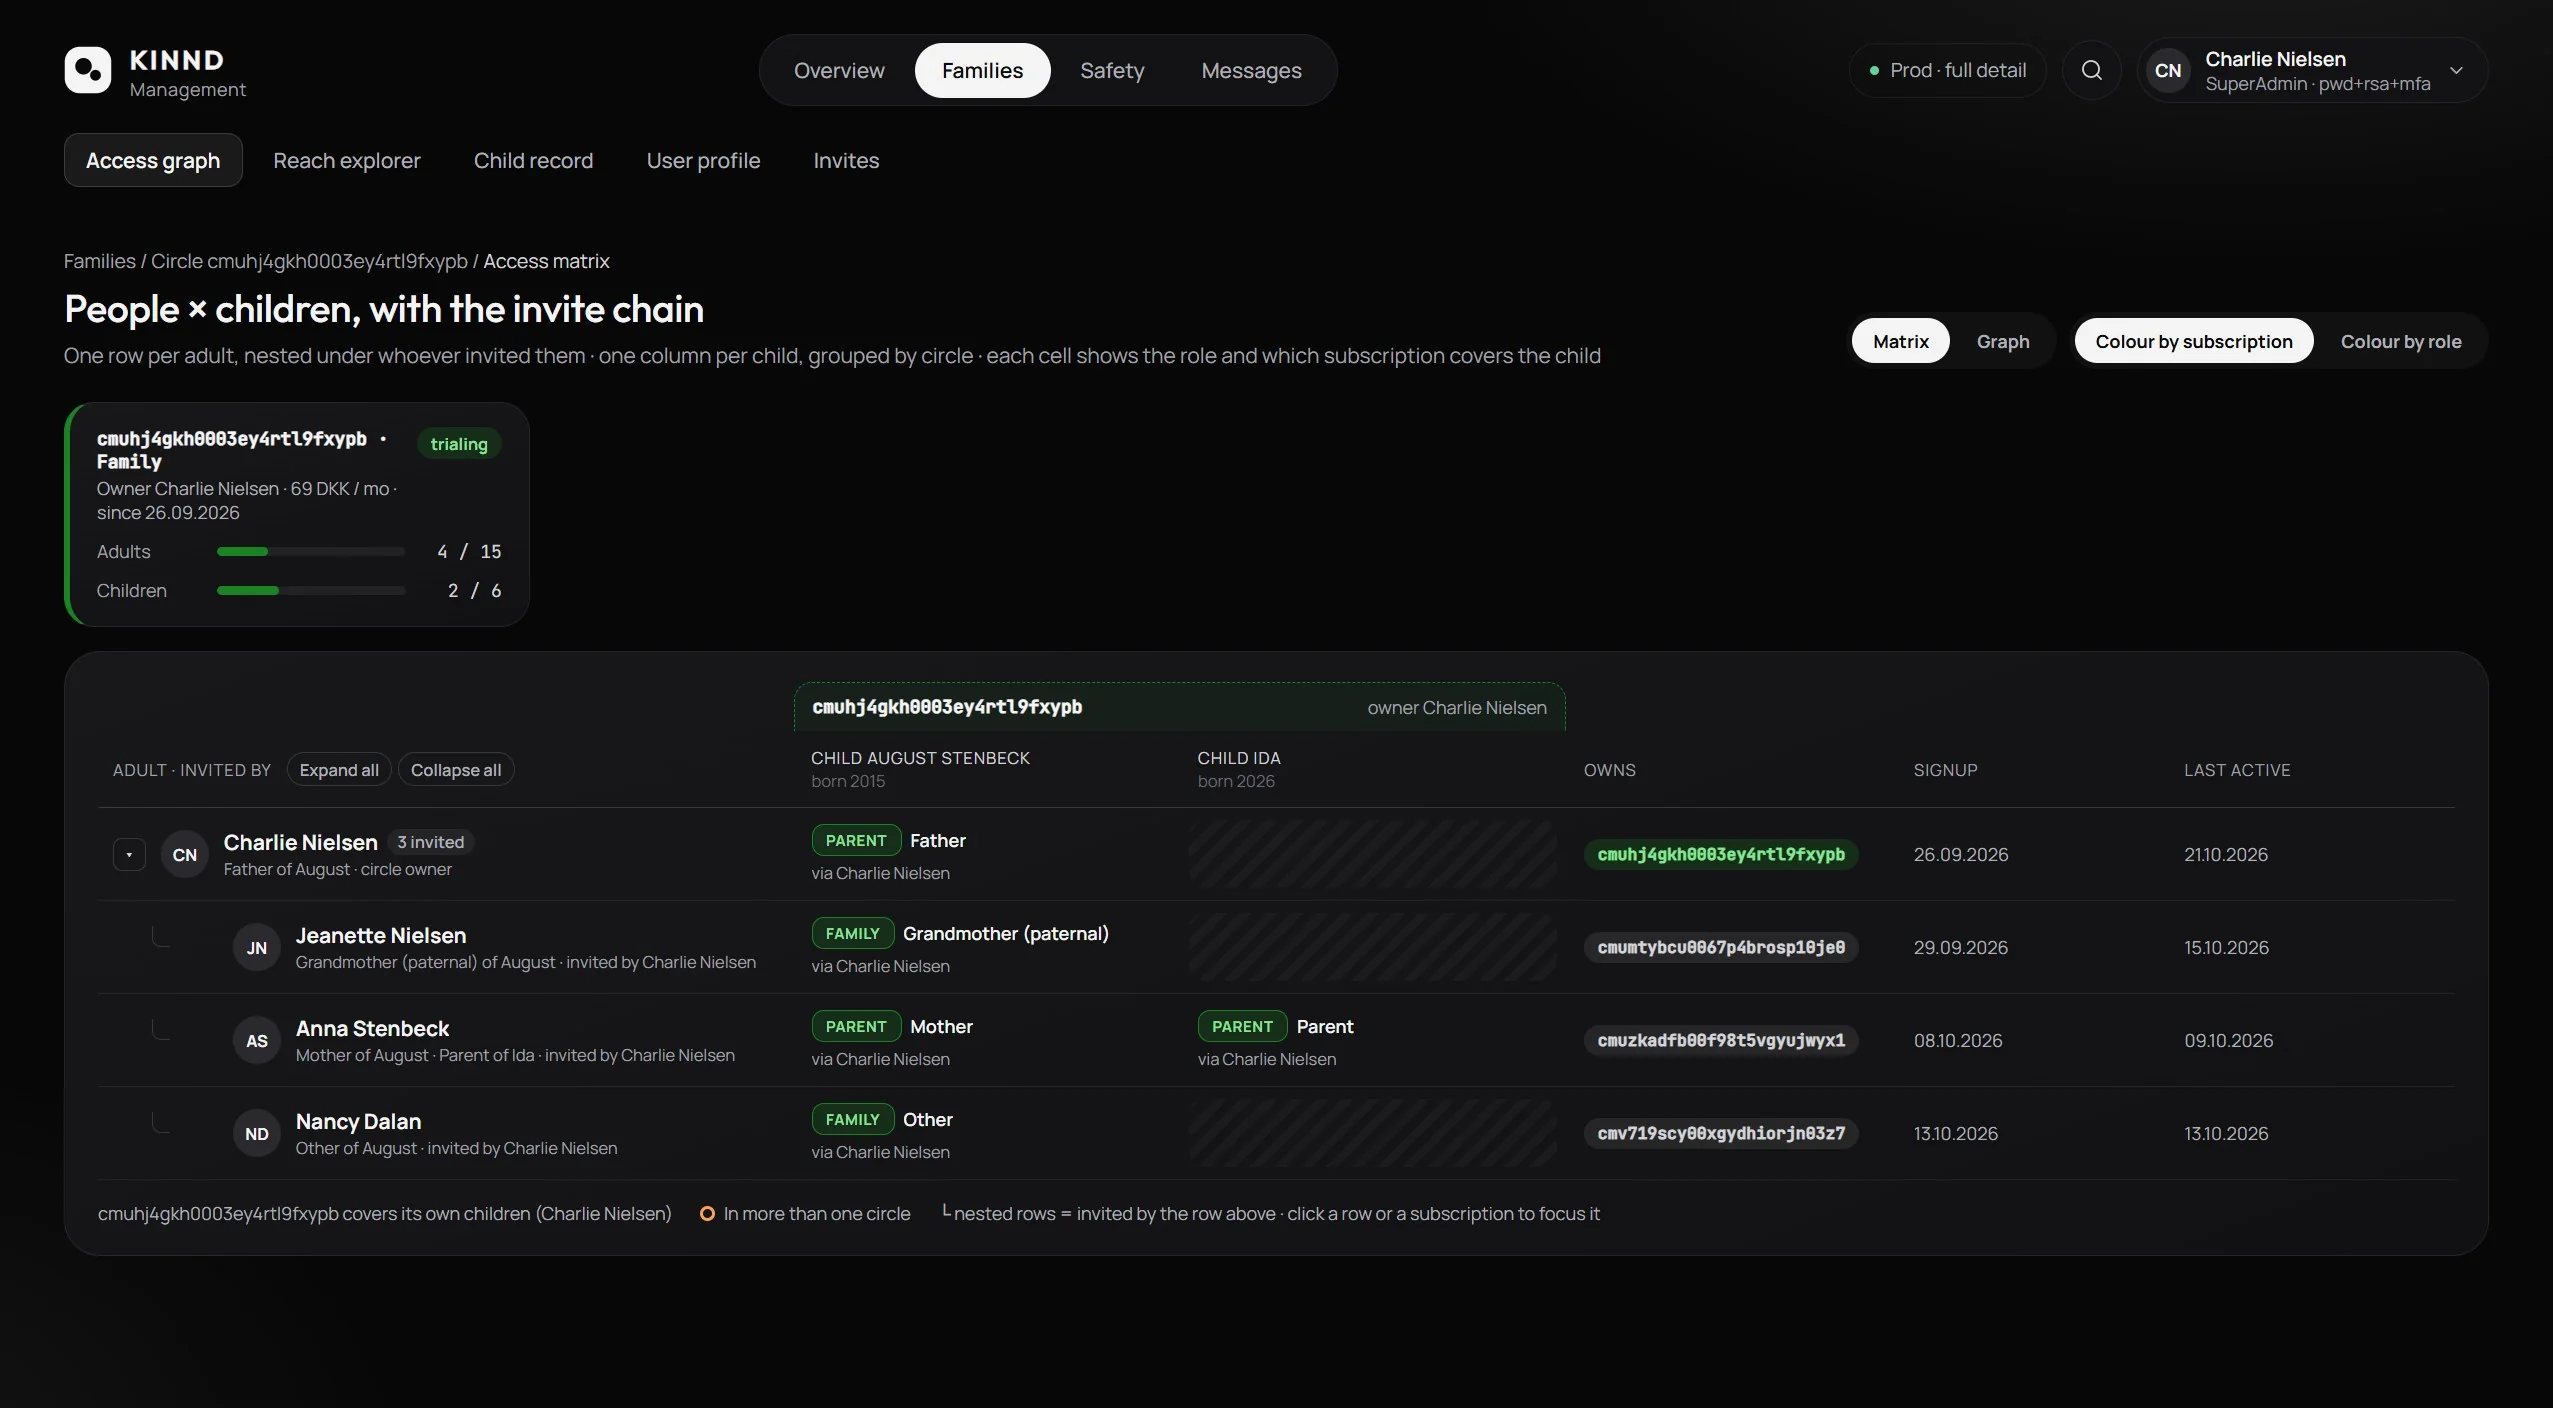Click Charlie Nielsen's CN row avatar
This screenshot has height=1408, width=2553.
click(x=185, y=854)
